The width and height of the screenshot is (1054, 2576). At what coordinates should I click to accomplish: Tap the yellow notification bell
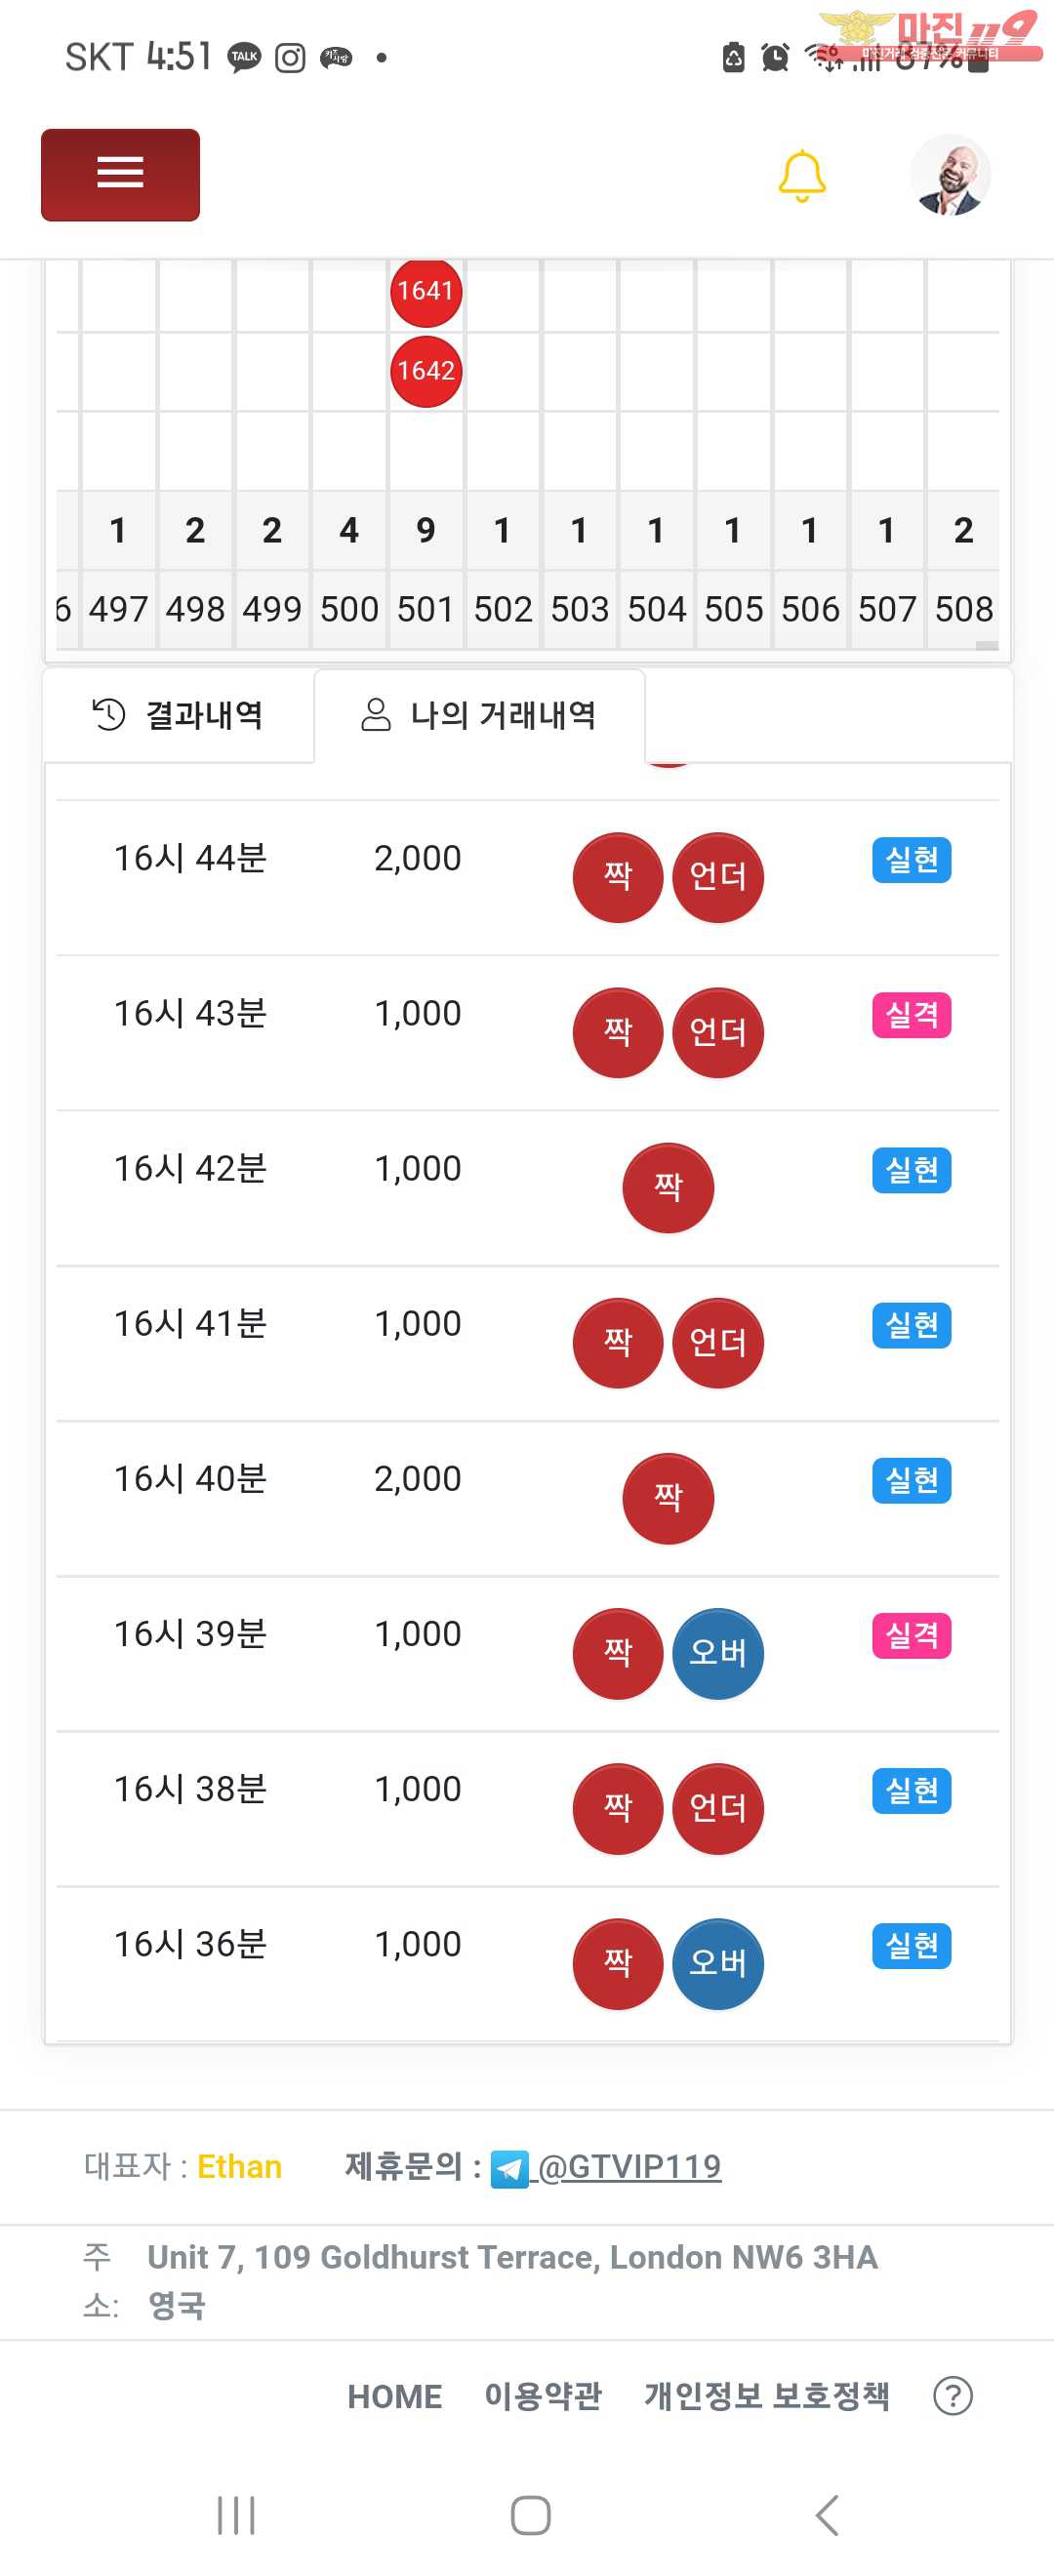[x=802, y=176]
